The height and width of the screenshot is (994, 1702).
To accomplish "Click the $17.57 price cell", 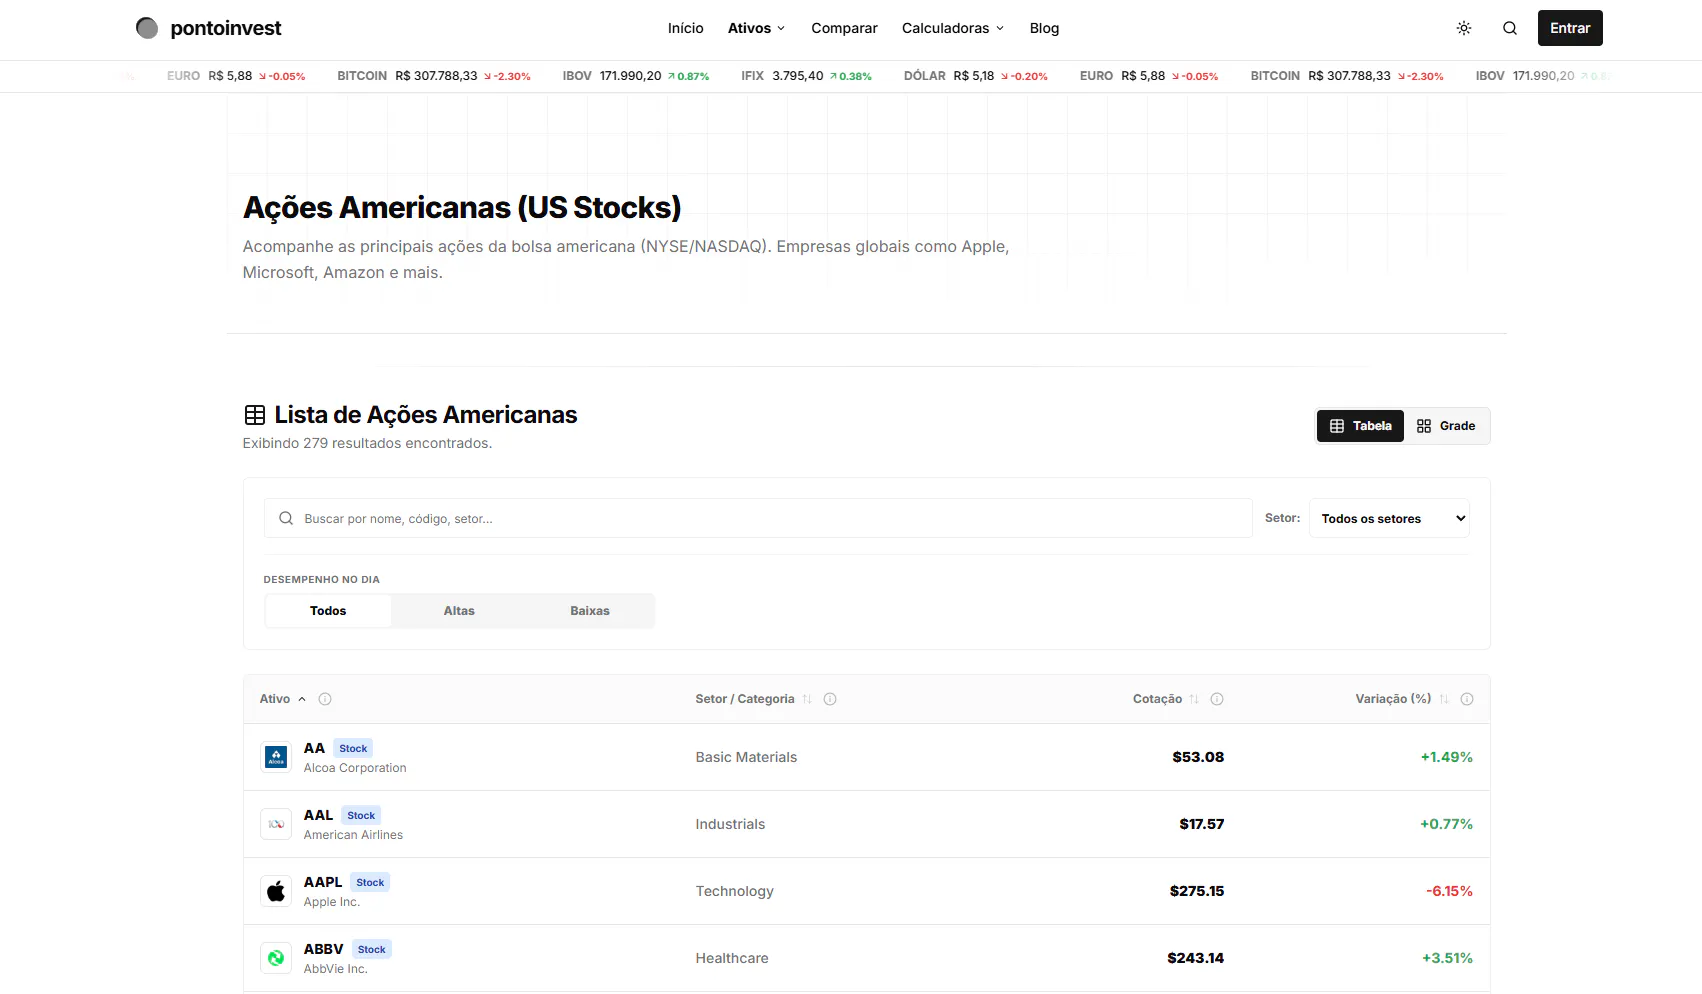I will point(1201,824).
